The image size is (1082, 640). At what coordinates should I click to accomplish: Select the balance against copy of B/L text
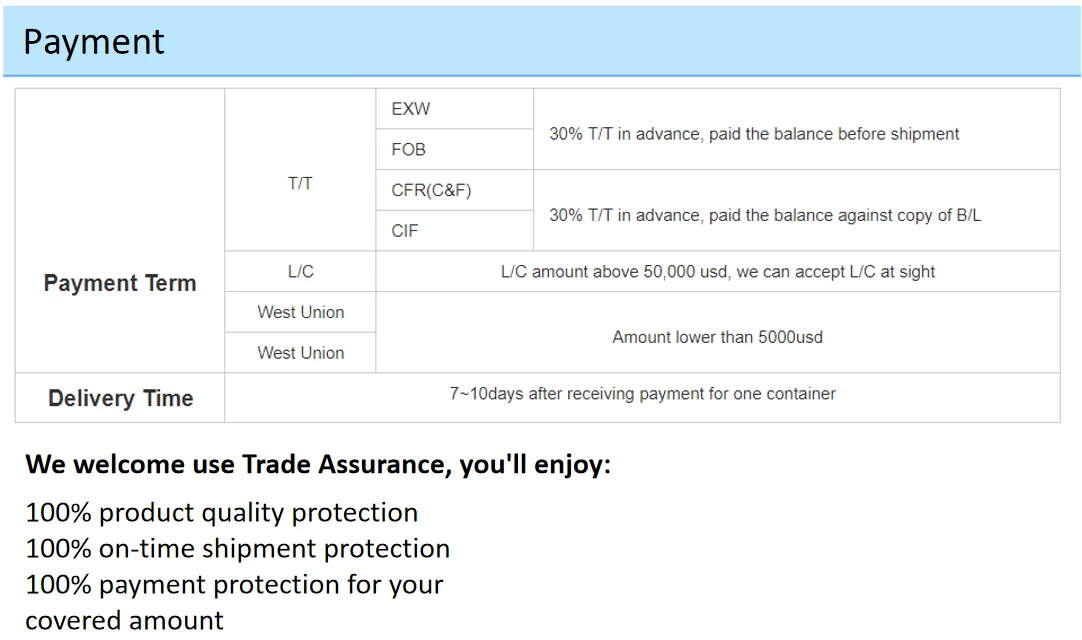(765, 215)
